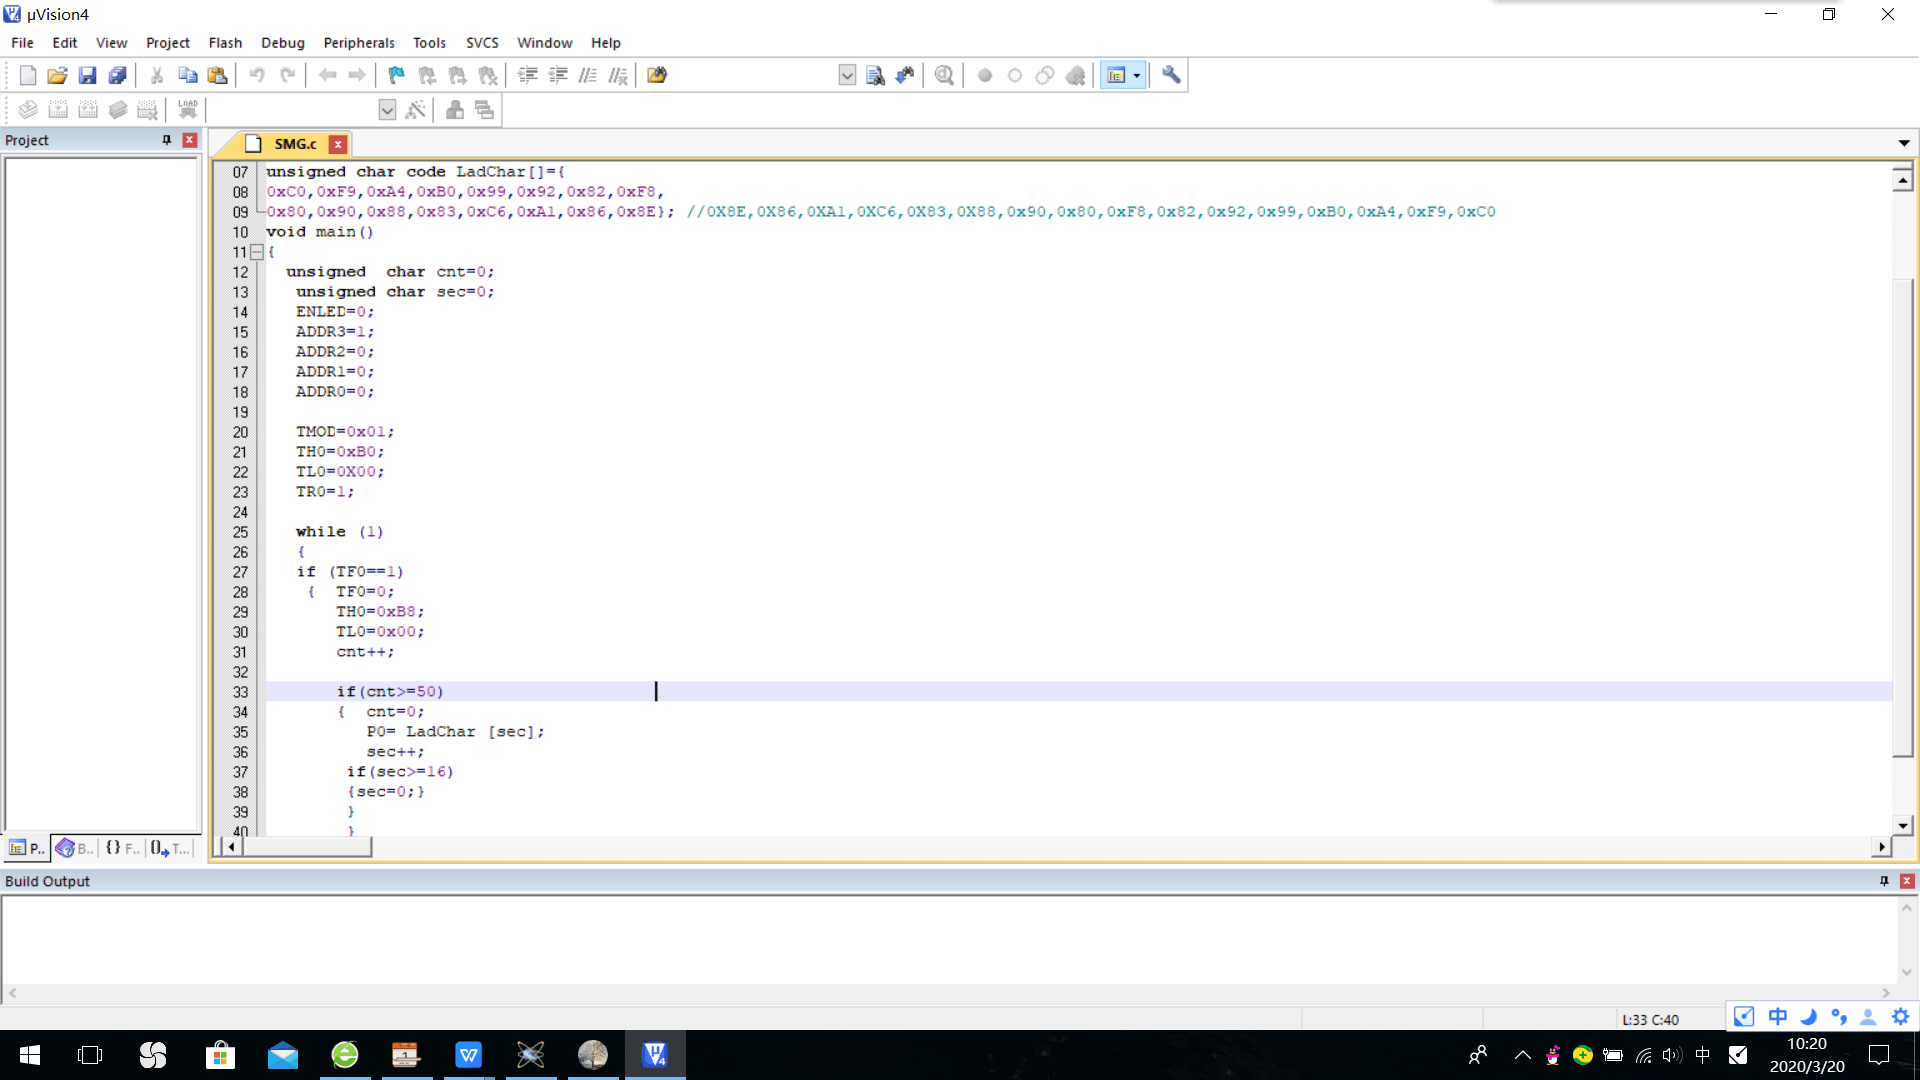The width and height of the screenshot is (1920, 1080).
Task: Click the Save All icon
Action: [117, 75]
